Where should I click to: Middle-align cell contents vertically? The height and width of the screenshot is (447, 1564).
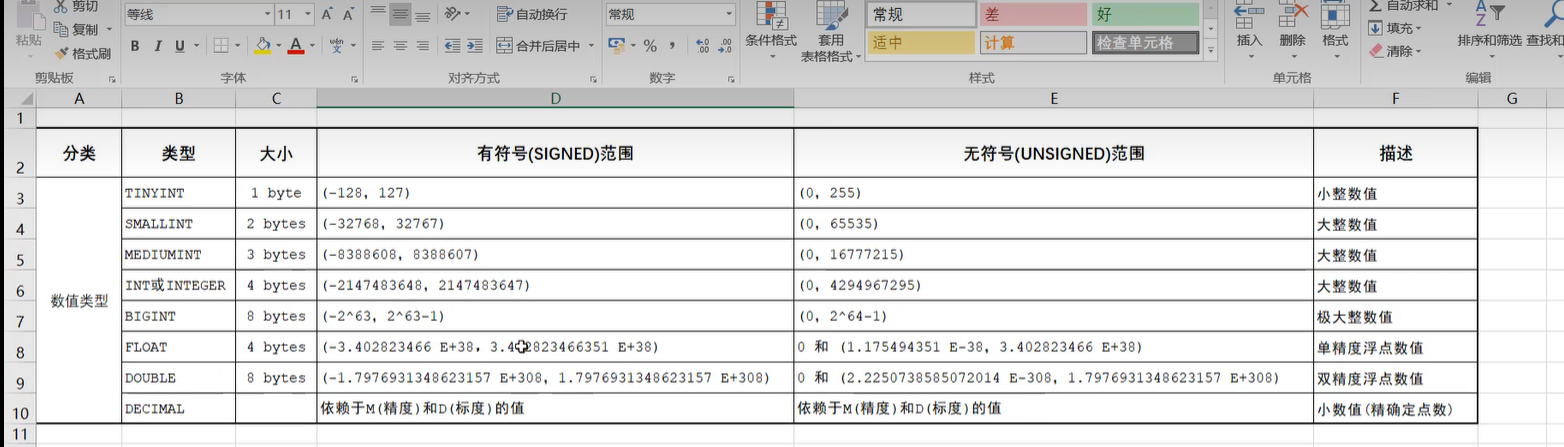pos(400,14)
